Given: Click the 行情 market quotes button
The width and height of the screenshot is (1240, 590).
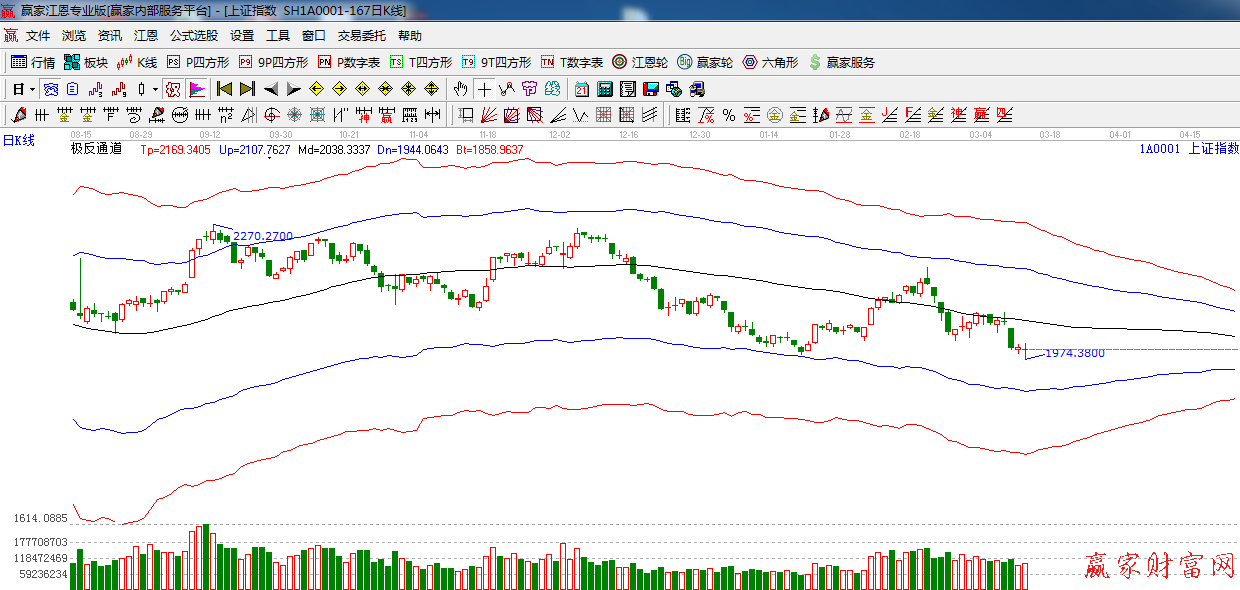Looking at the screenshot, I should pyautogui.click(x=33, y=62).
